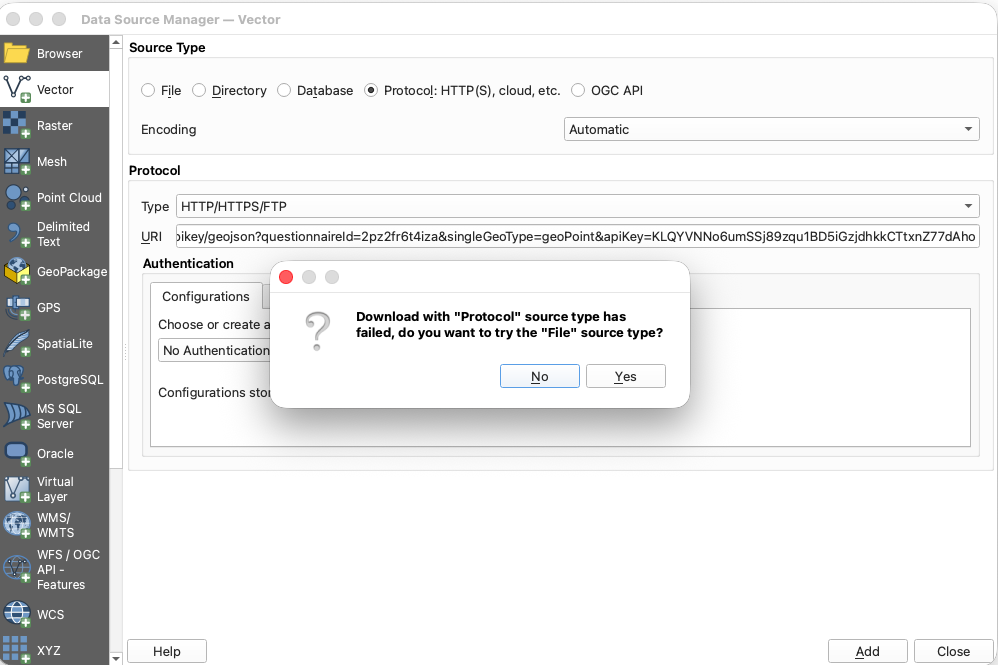Click the Add button
Viewport: 998px width, 665px height.
pos(868,651)
